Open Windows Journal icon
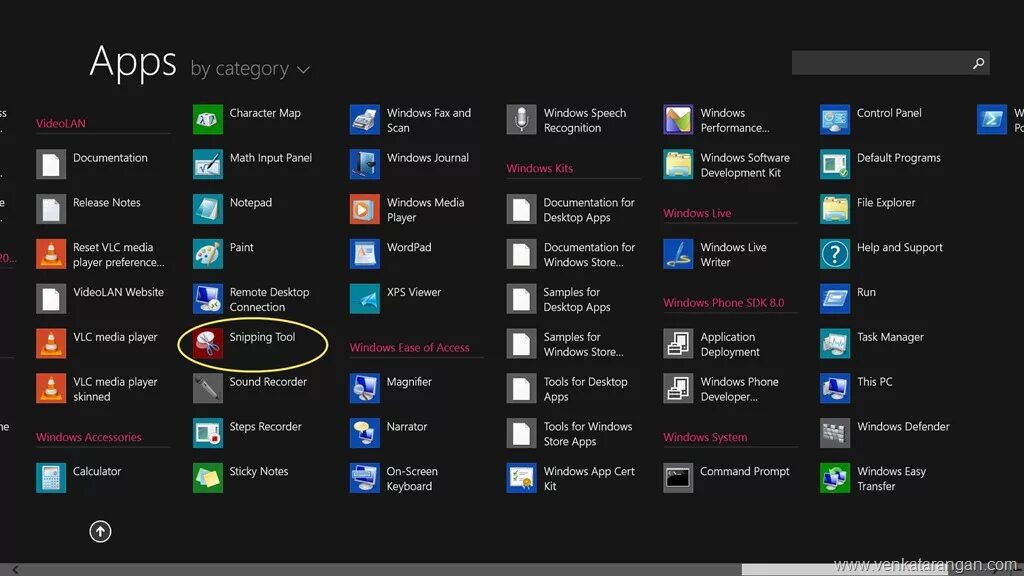Screen dimensions: 1024x576 pyautogui.click(x=364, y=165)
